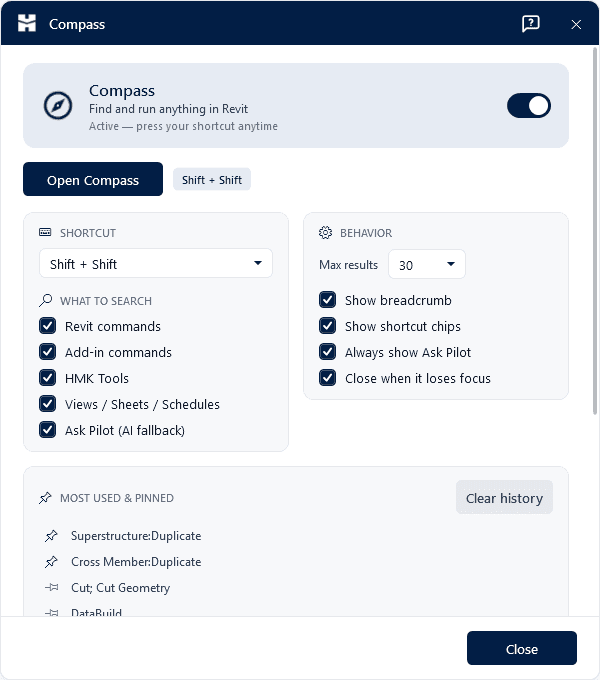Click the Shift + Shift shortcut chip
This screenshot has height=680, width=600.
tap(212, 179)
